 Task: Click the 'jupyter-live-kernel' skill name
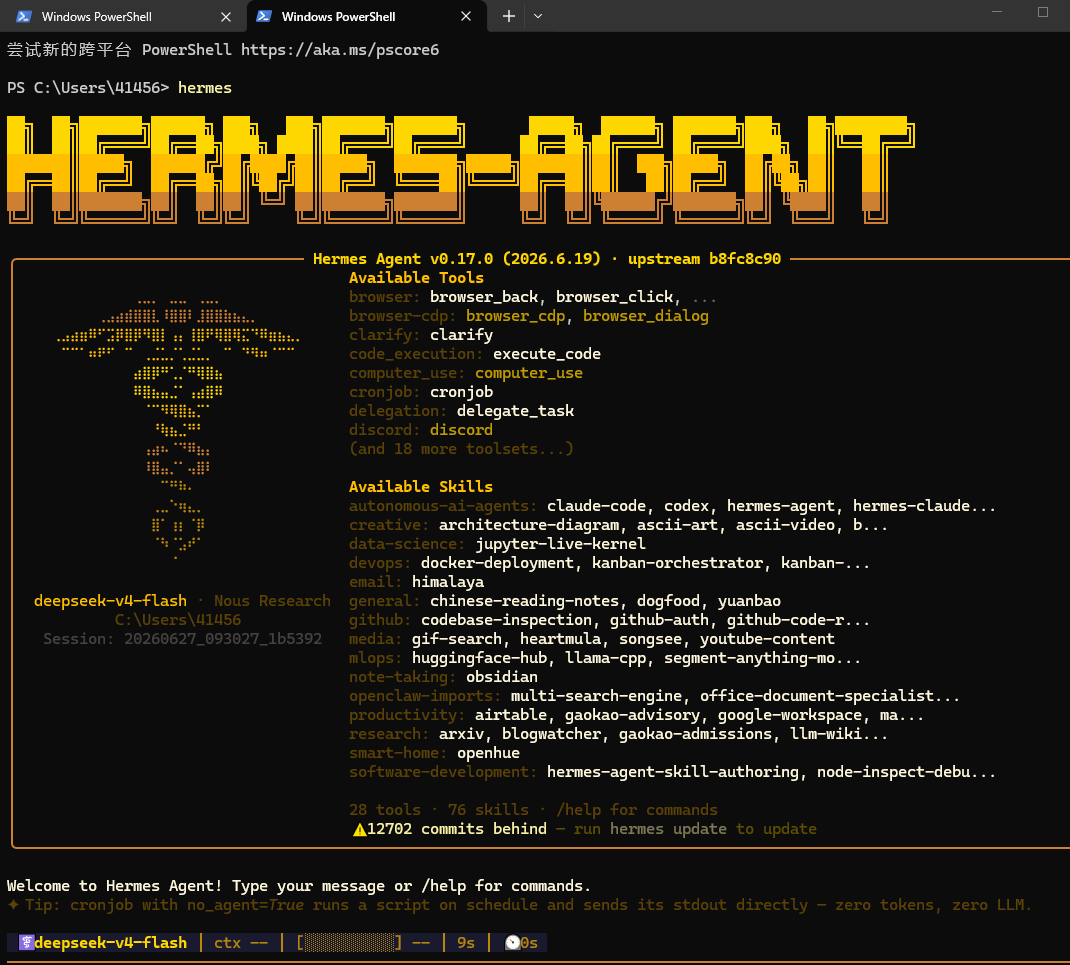(560, 544)
